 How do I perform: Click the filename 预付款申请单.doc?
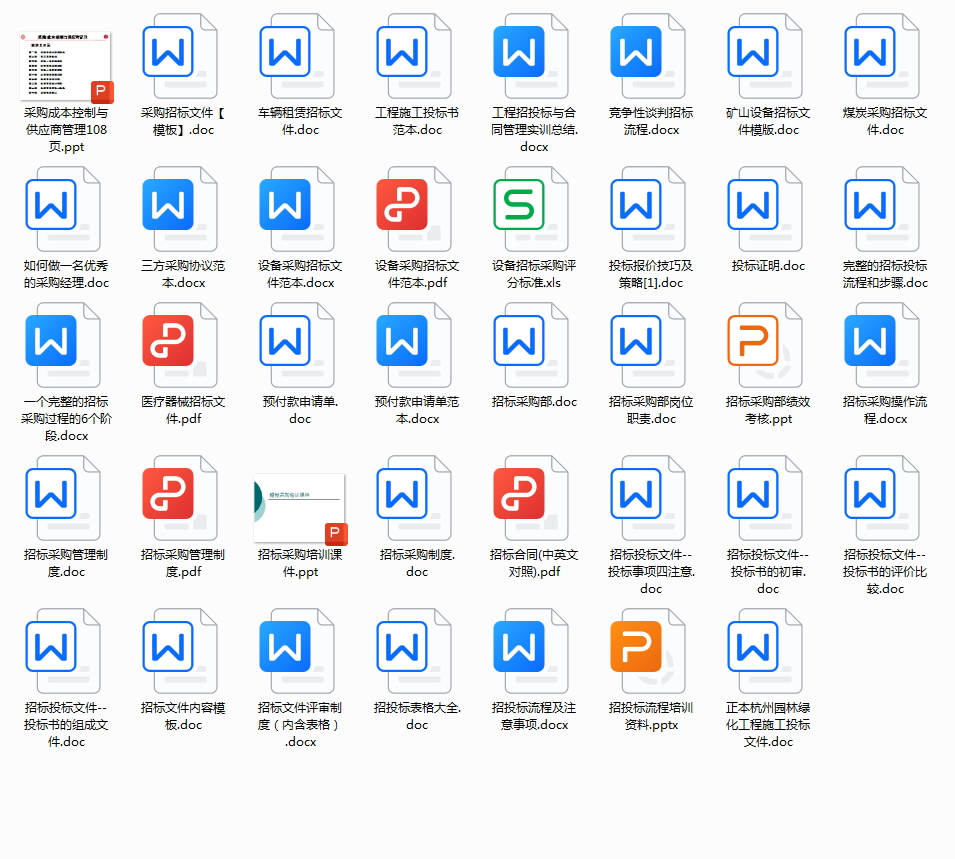[300, 410]
